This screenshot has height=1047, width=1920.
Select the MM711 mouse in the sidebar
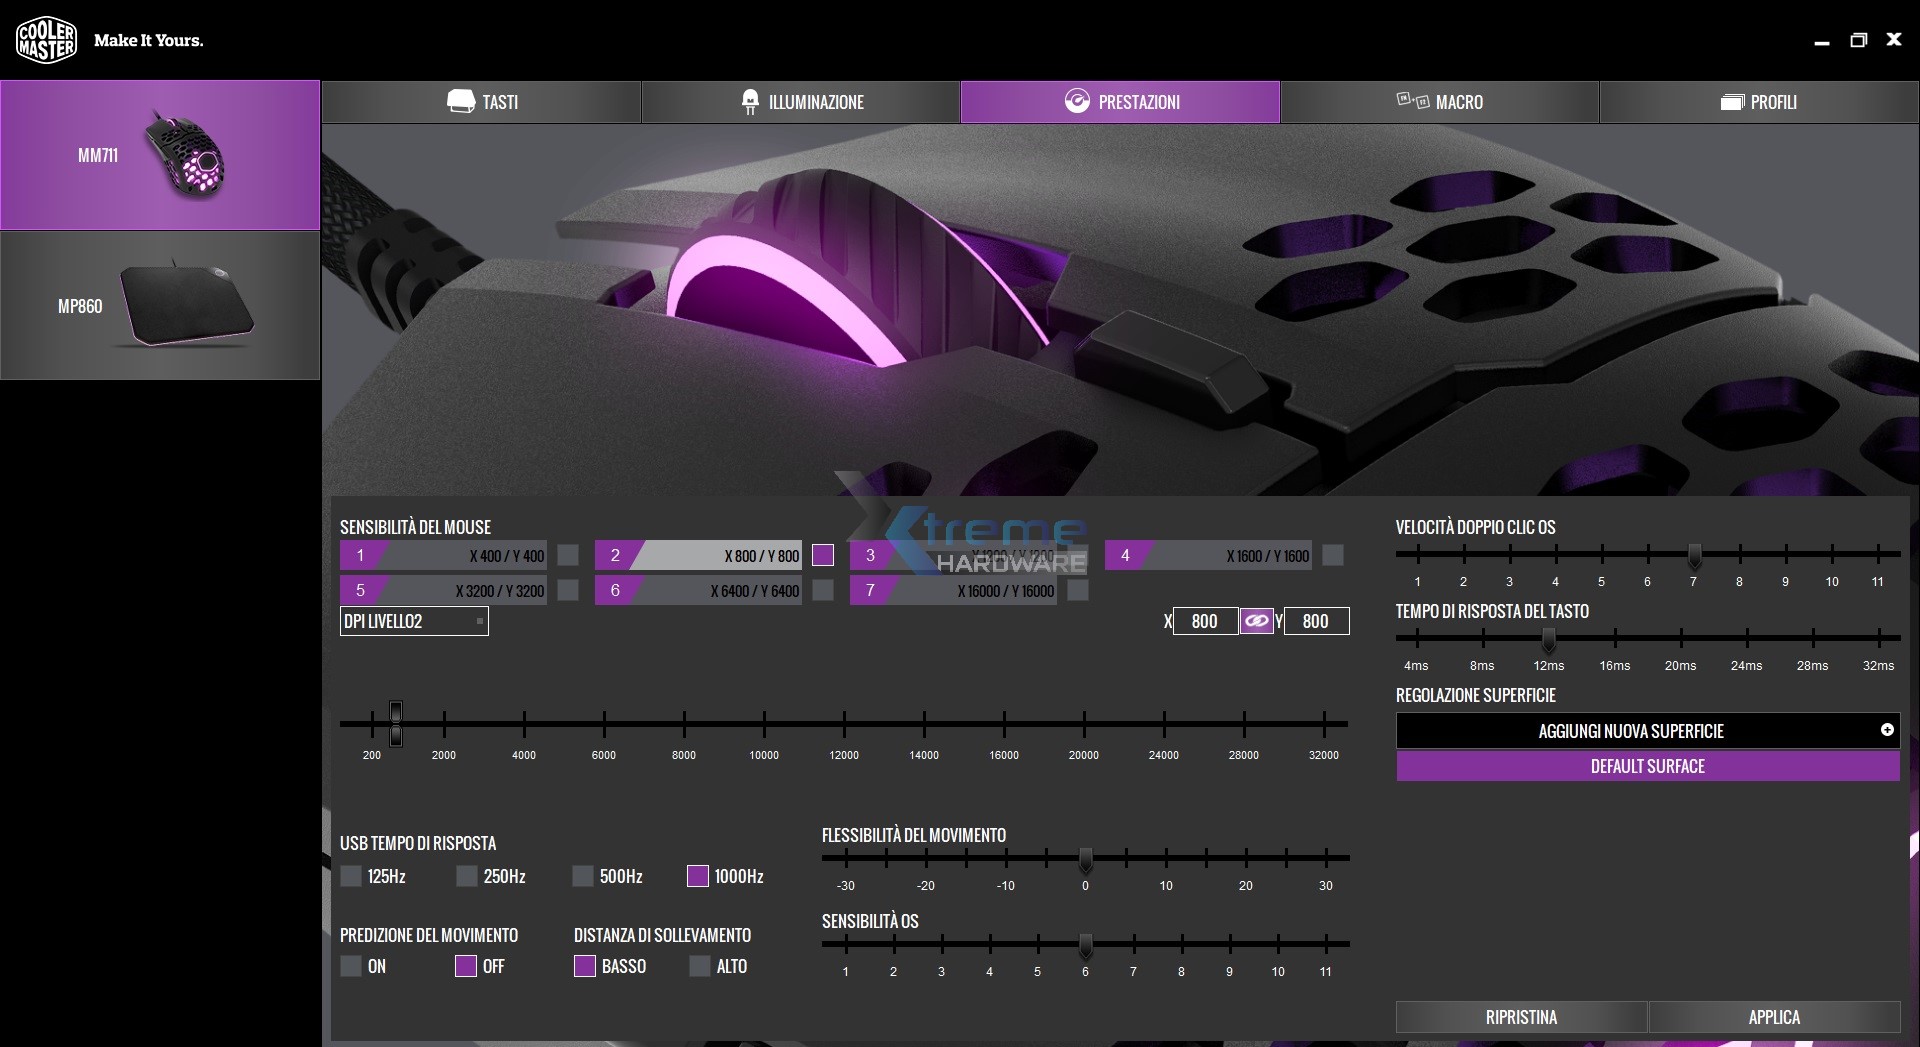160,155
